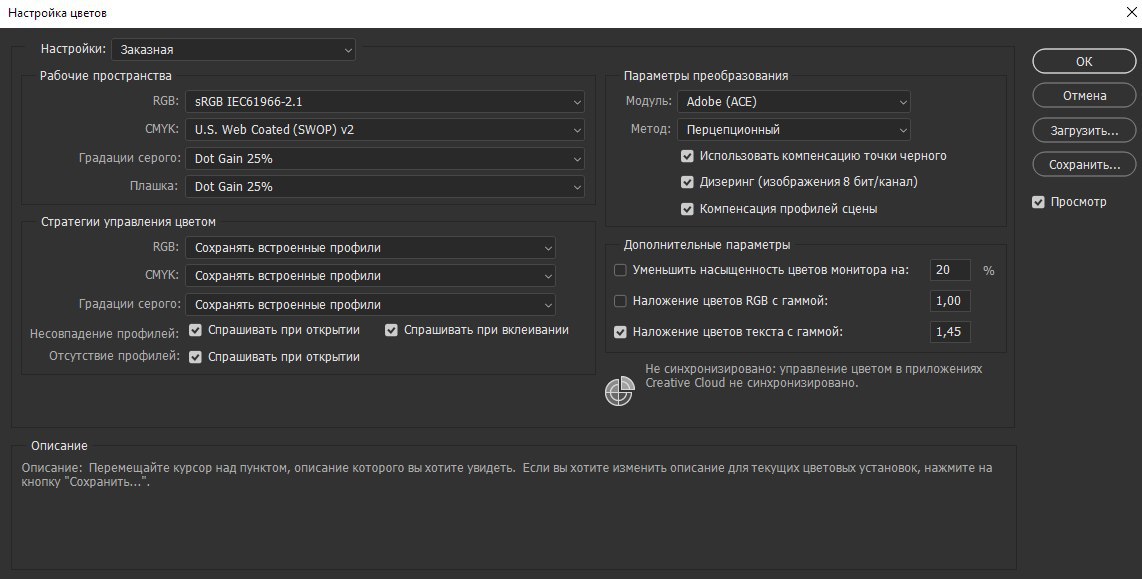
Task: Toggle the Просмотр preview checkbox
Action: pyautogui.click(x=1038, y=202)
